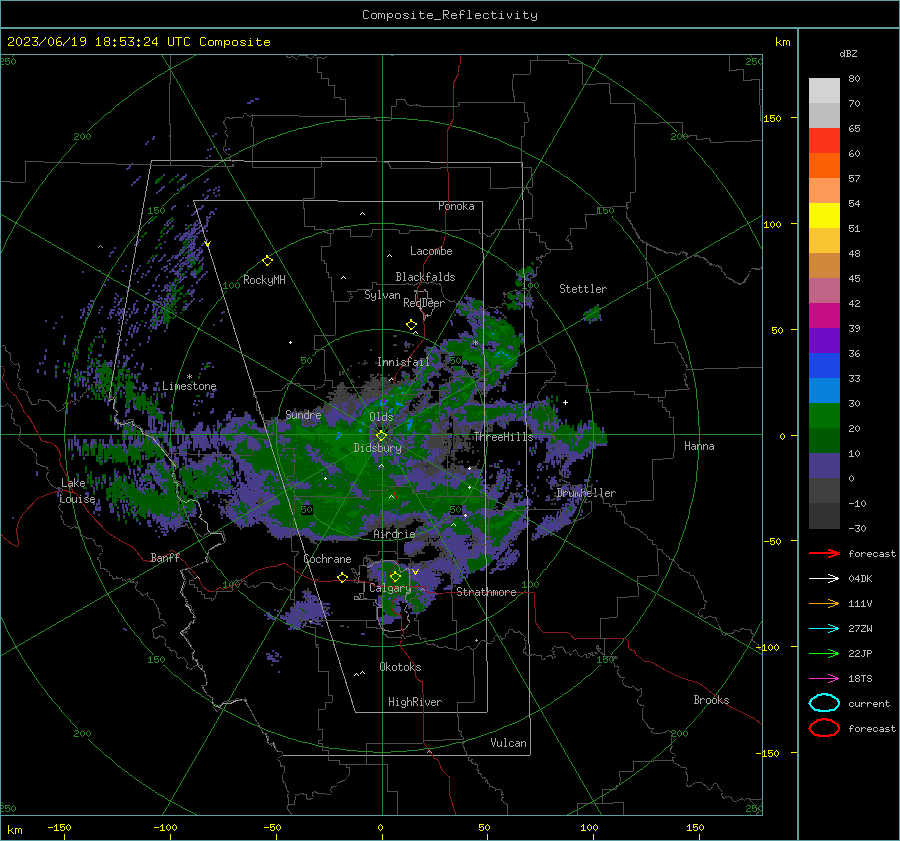Click yellow diamond marker at radar center

(x=381, y=435)
